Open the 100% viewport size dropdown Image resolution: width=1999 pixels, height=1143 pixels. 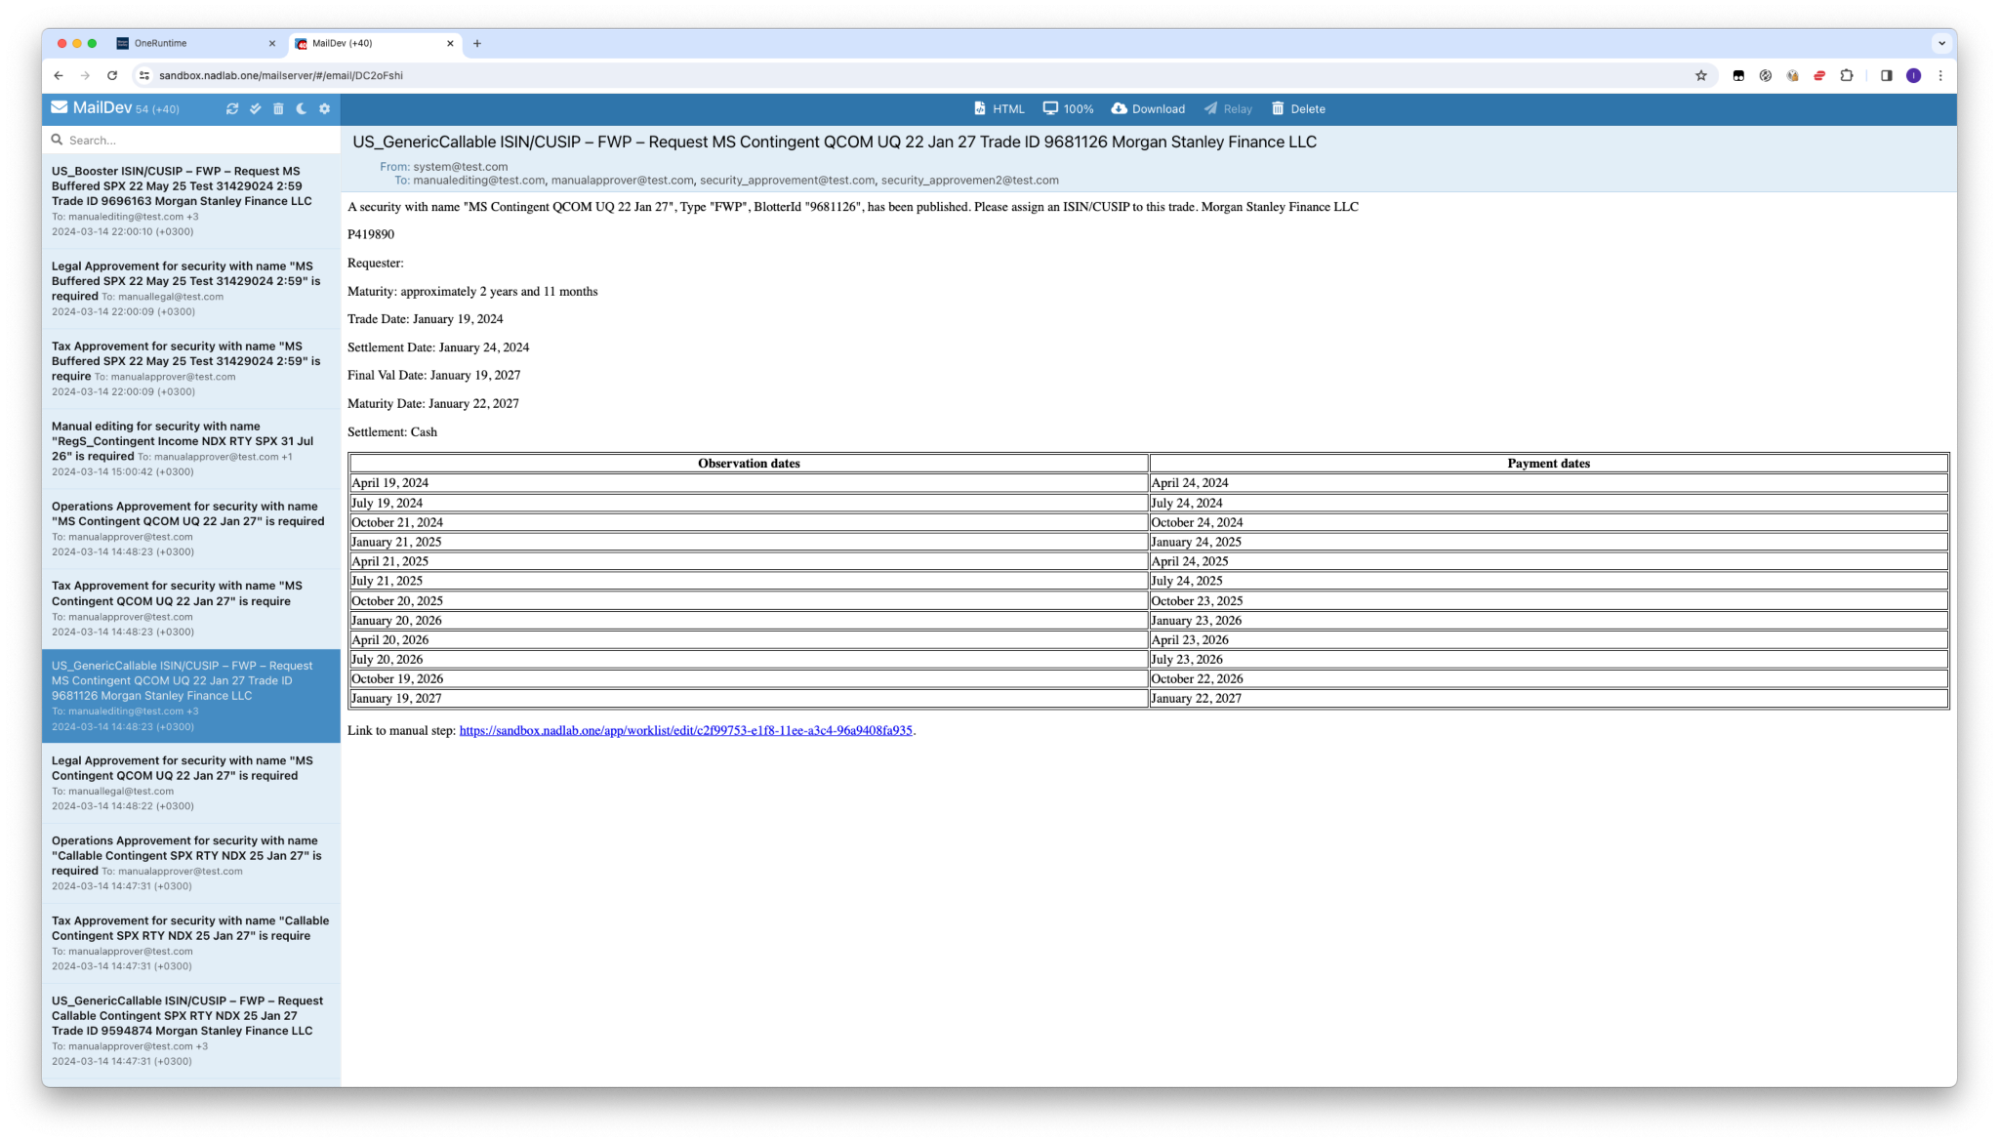coord(1068,109)
